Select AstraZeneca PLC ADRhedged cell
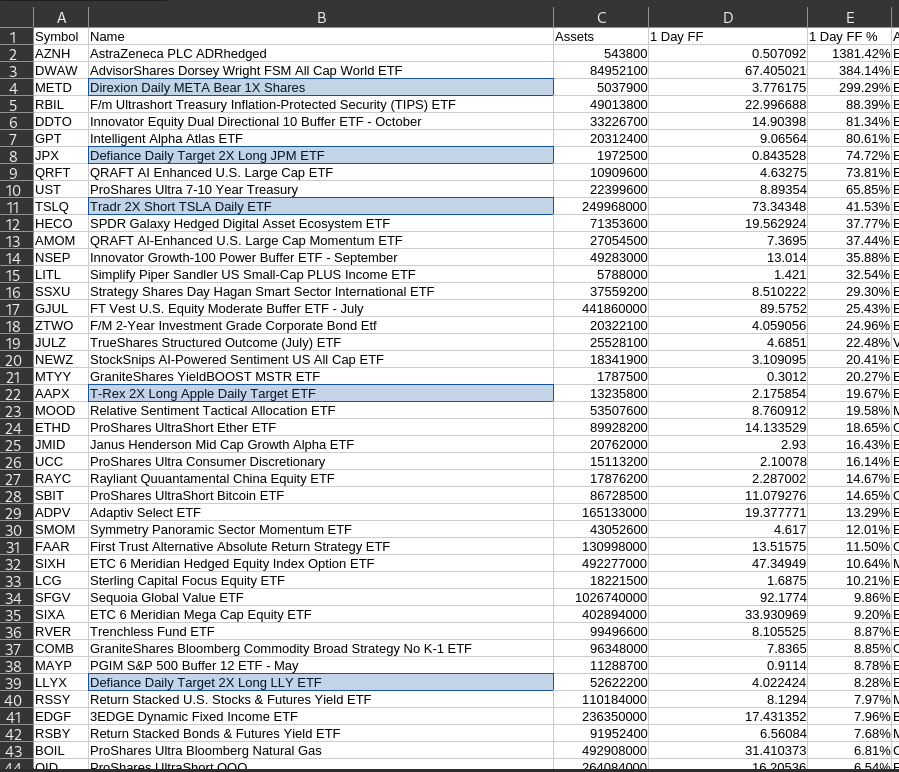Screen dimensions: 899x772 [321, 54]
